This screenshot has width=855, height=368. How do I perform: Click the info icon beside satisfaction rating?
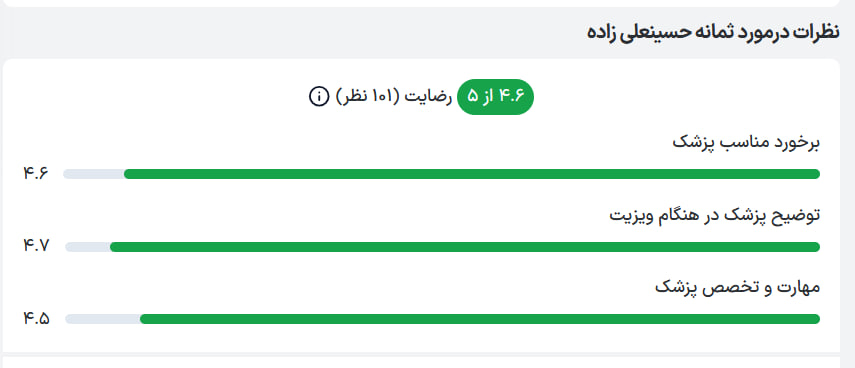tap(319, 97)
